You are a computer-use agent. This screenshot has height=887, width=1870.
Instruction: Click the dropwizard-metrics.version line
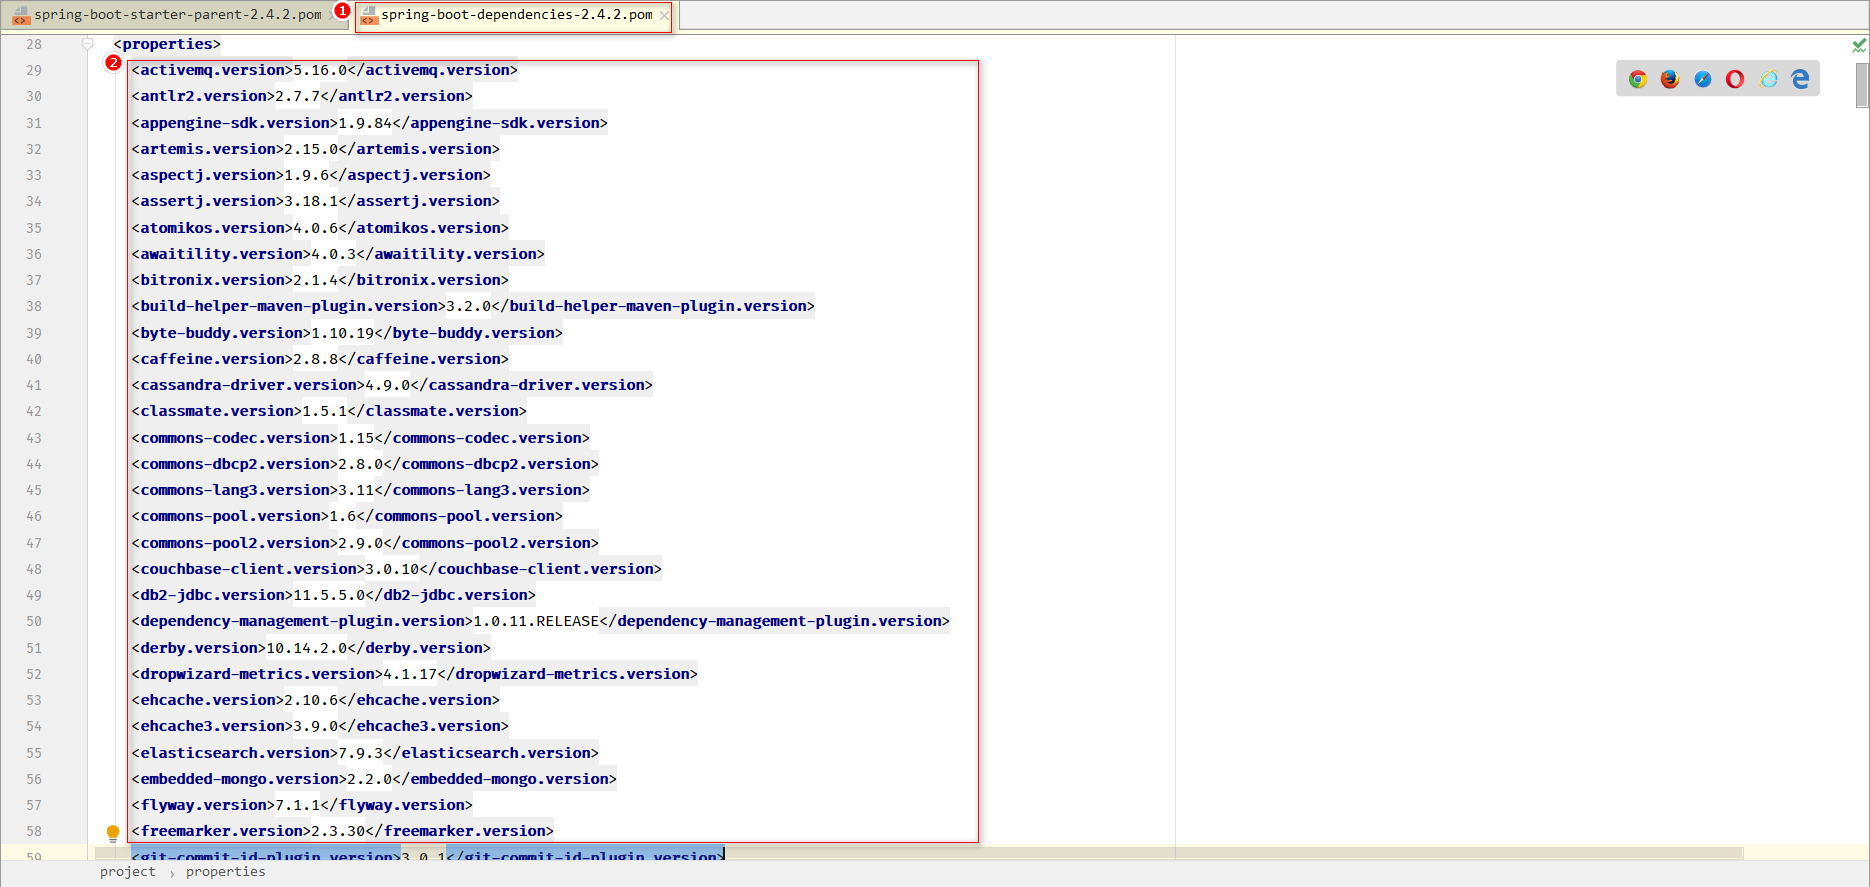click(414, 674)
